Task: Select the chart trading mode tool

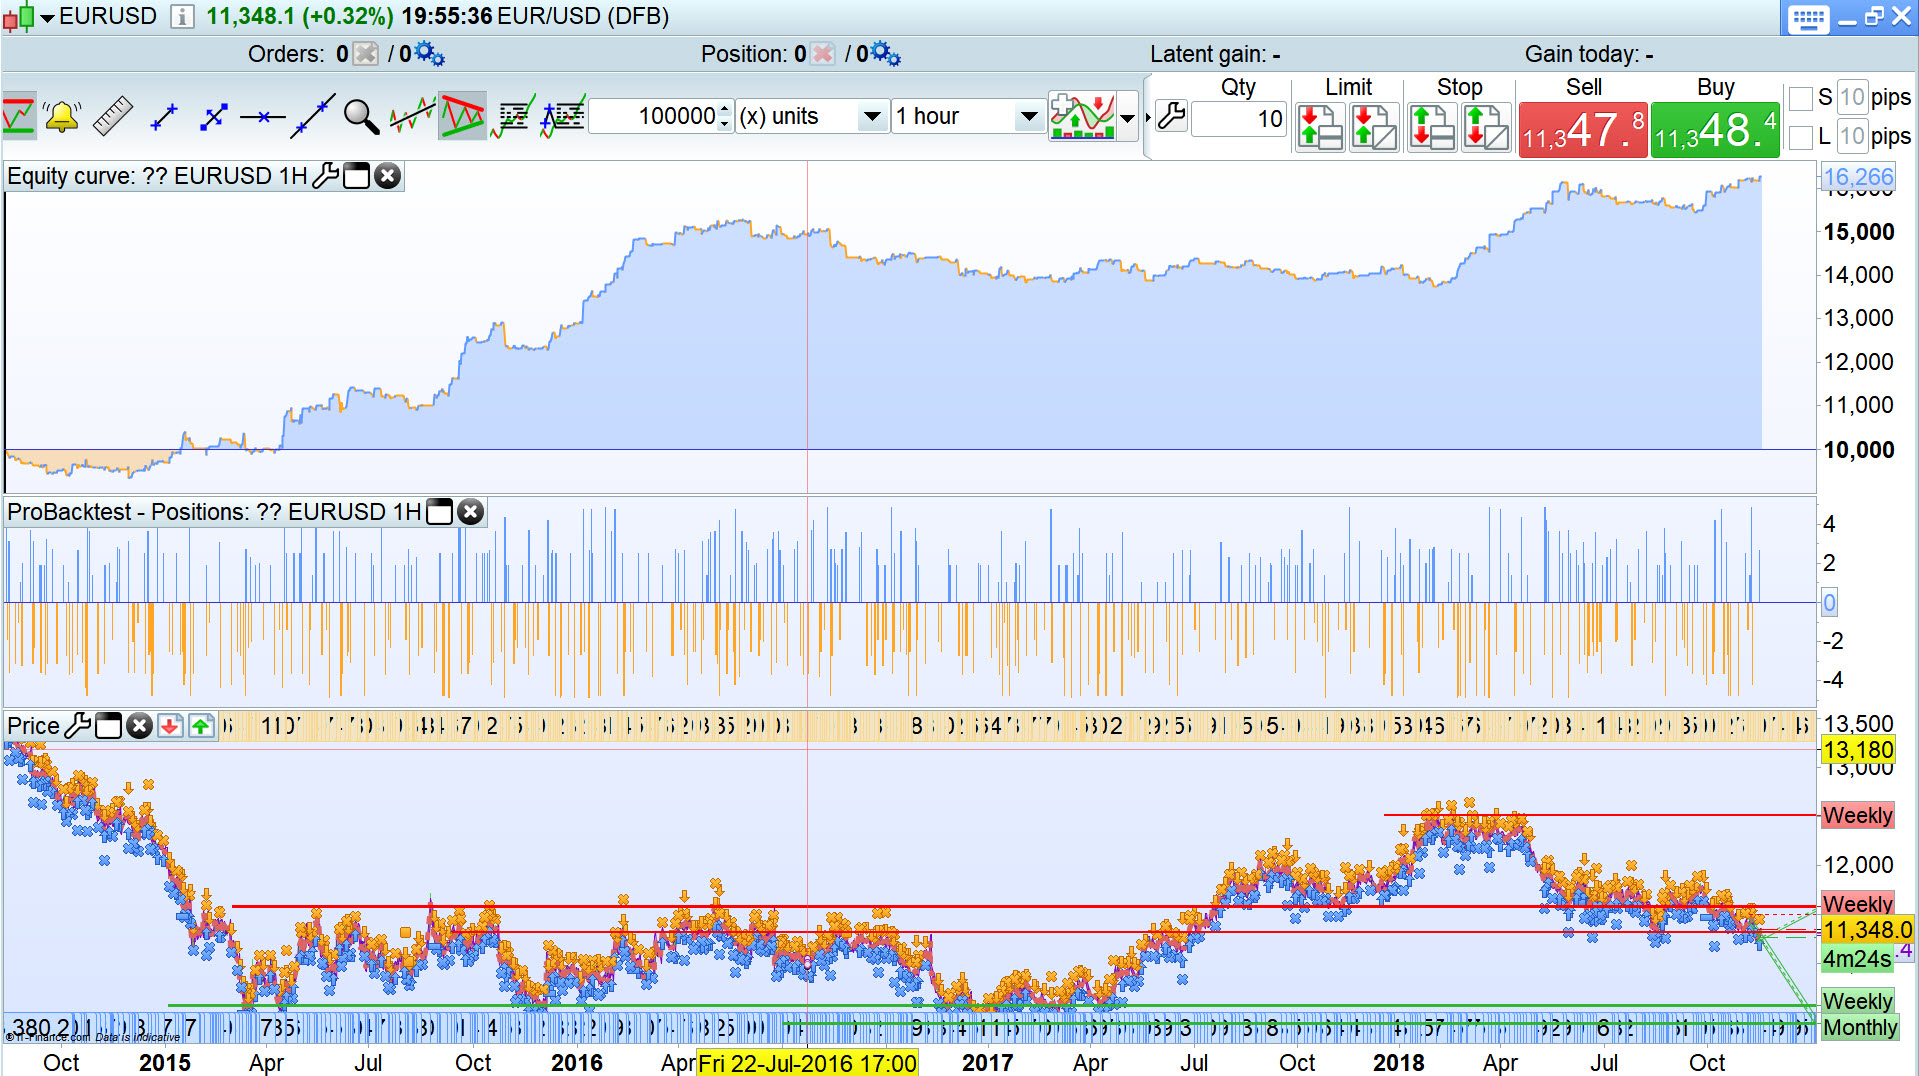Action: click(20, 116)
